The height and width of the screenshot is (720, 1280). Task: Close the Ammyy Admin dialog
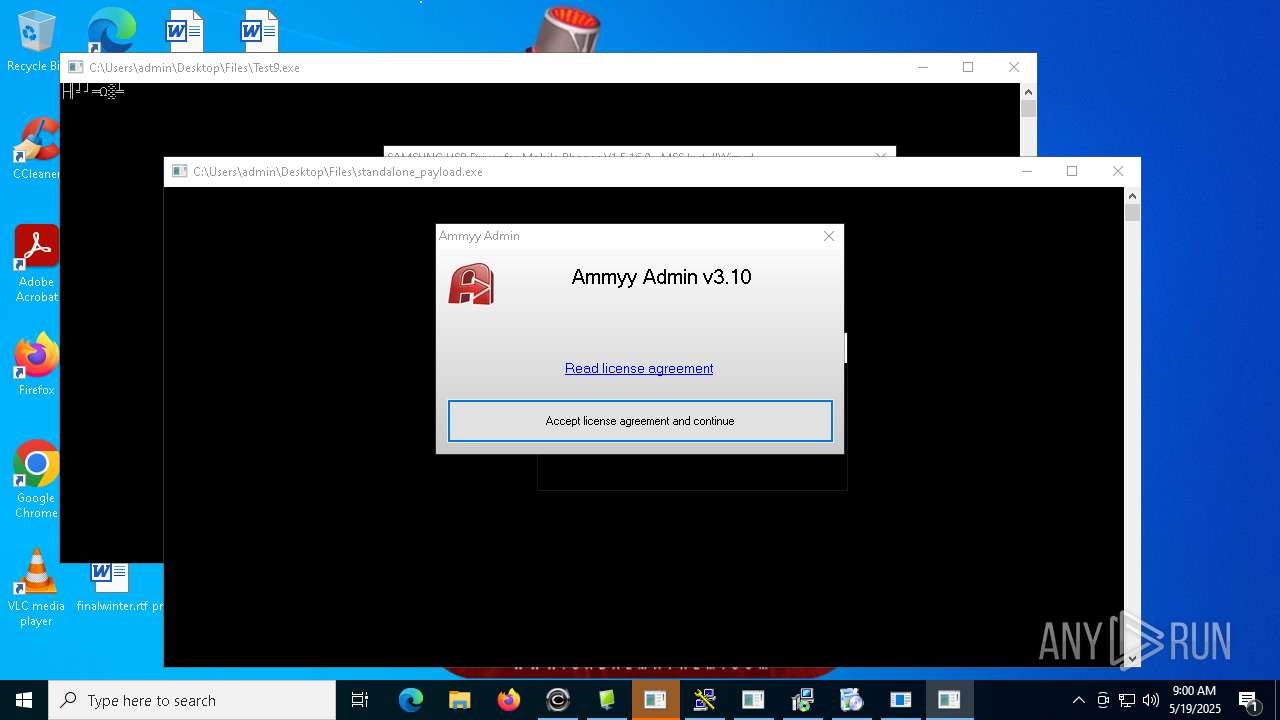(x=829, y=236)
